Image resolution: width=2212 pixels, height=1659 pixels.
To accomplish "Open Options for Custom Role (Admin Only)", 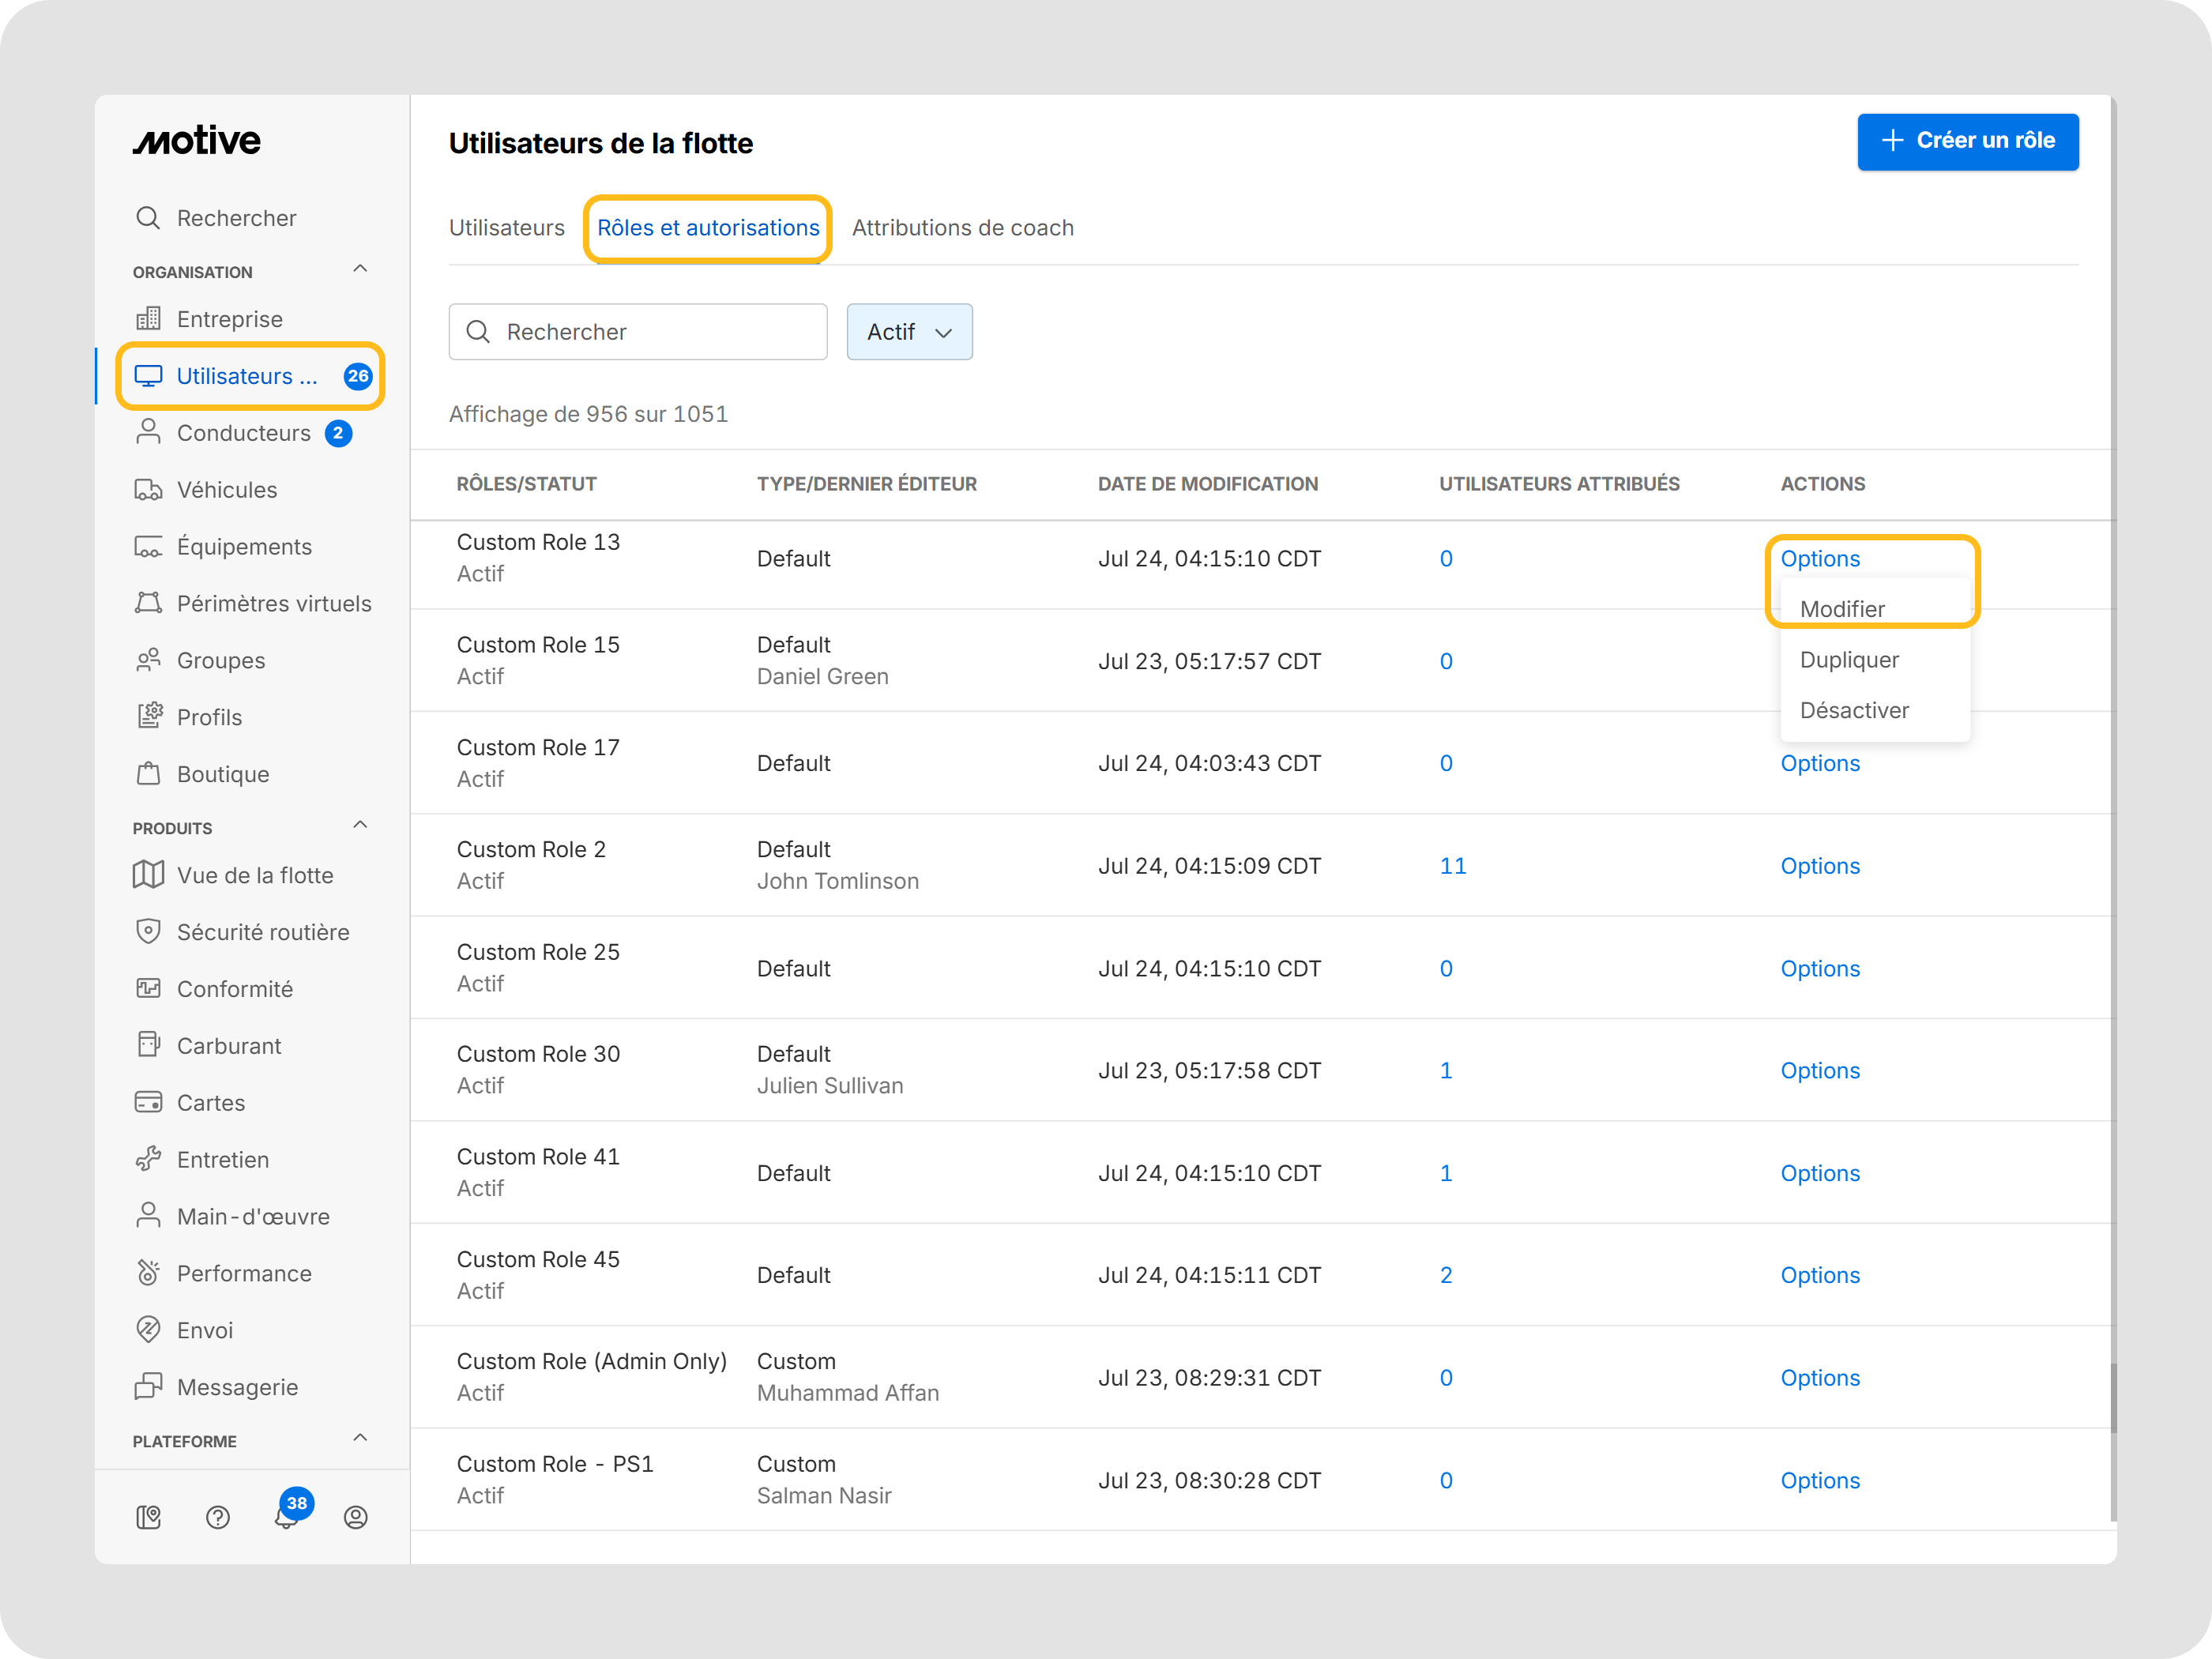I will [x=1820, y=1377].
